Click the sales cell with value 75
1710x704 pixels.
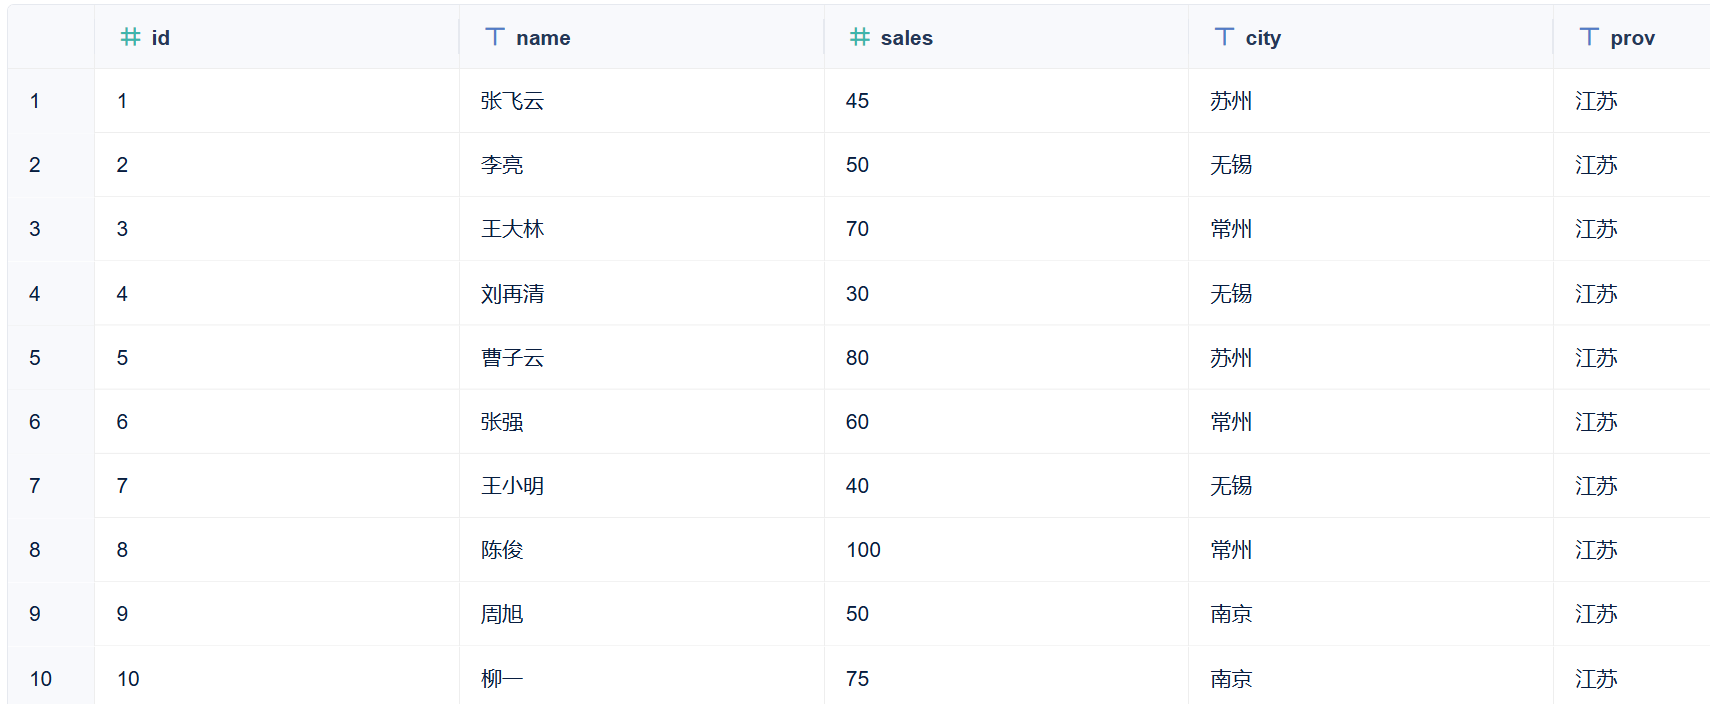pos(857,679)
